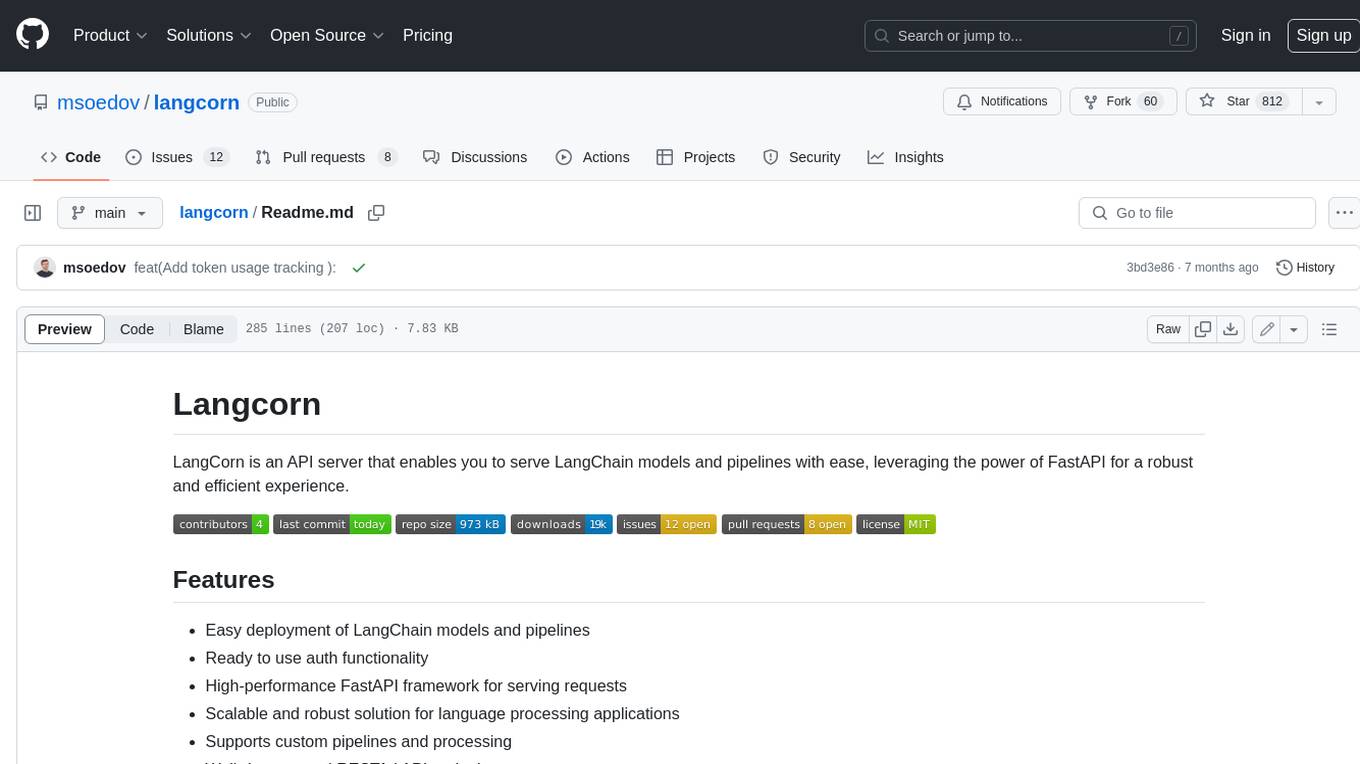Open the Security tab

click(x=801, y=157)
